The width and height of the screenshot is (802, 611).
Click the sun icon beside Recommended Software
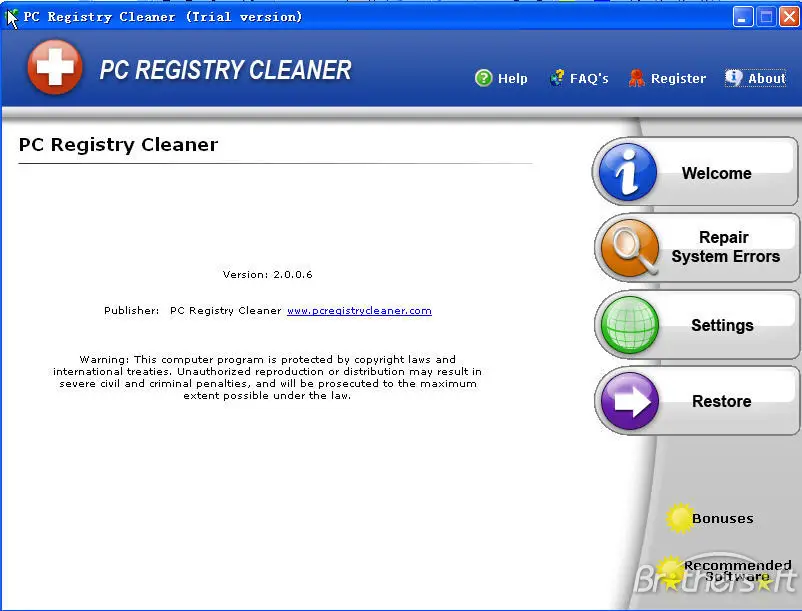point(670,570)
